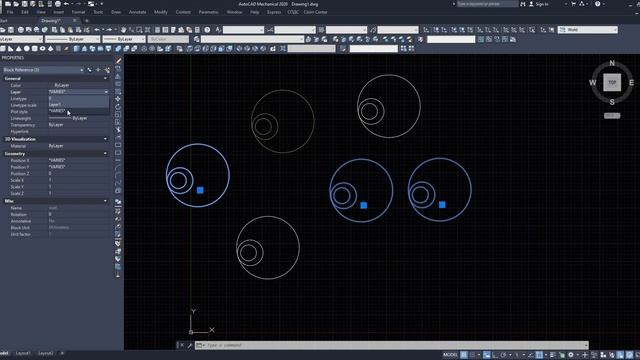Viewport: 640px width, 360px height.
Task: Open the File menu
Action: pos(10,12)
